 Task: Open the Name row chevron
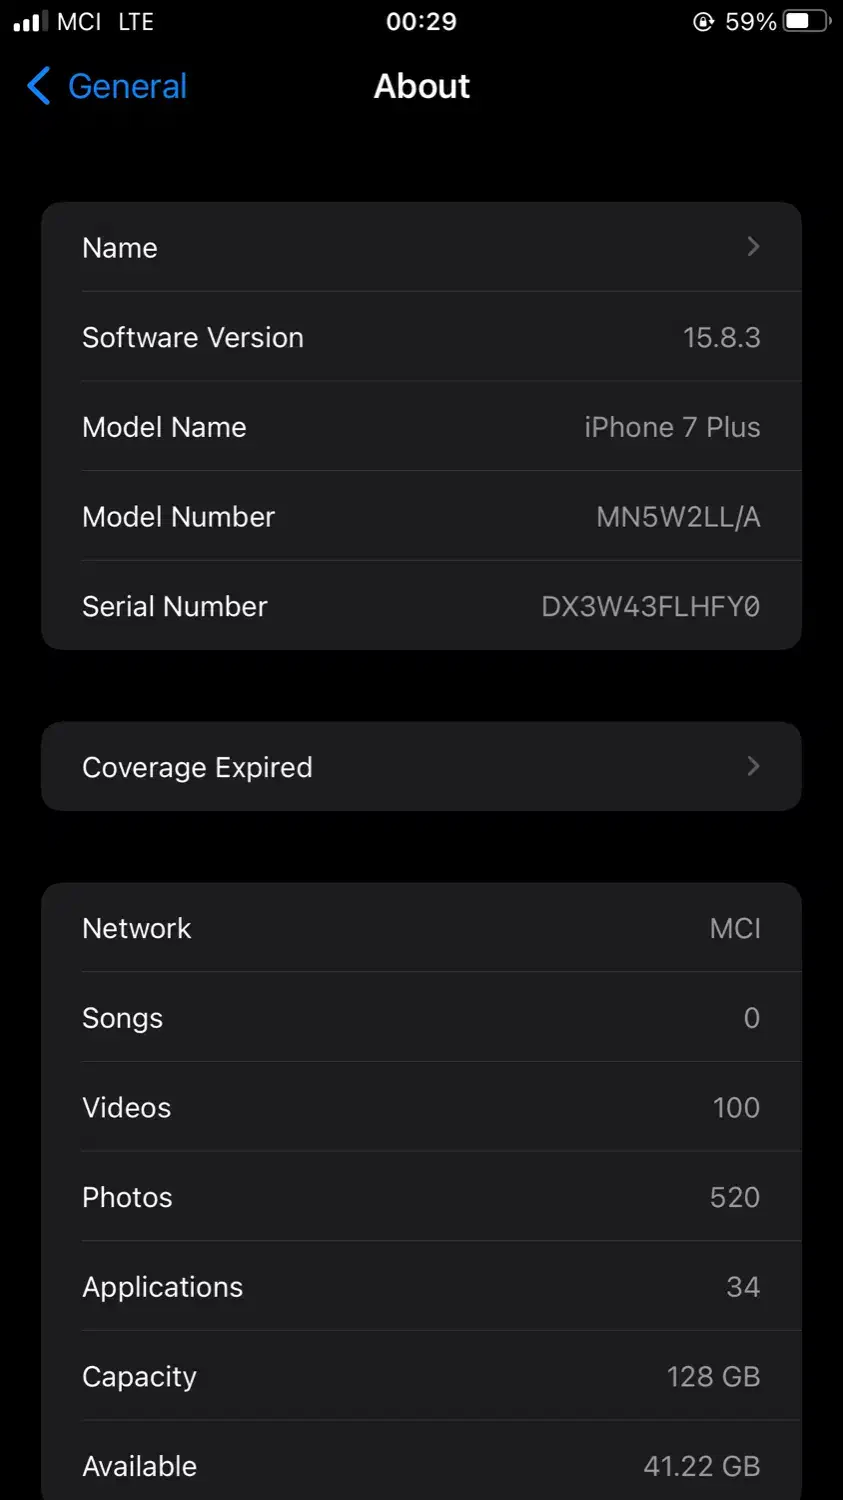coord(753,246)
